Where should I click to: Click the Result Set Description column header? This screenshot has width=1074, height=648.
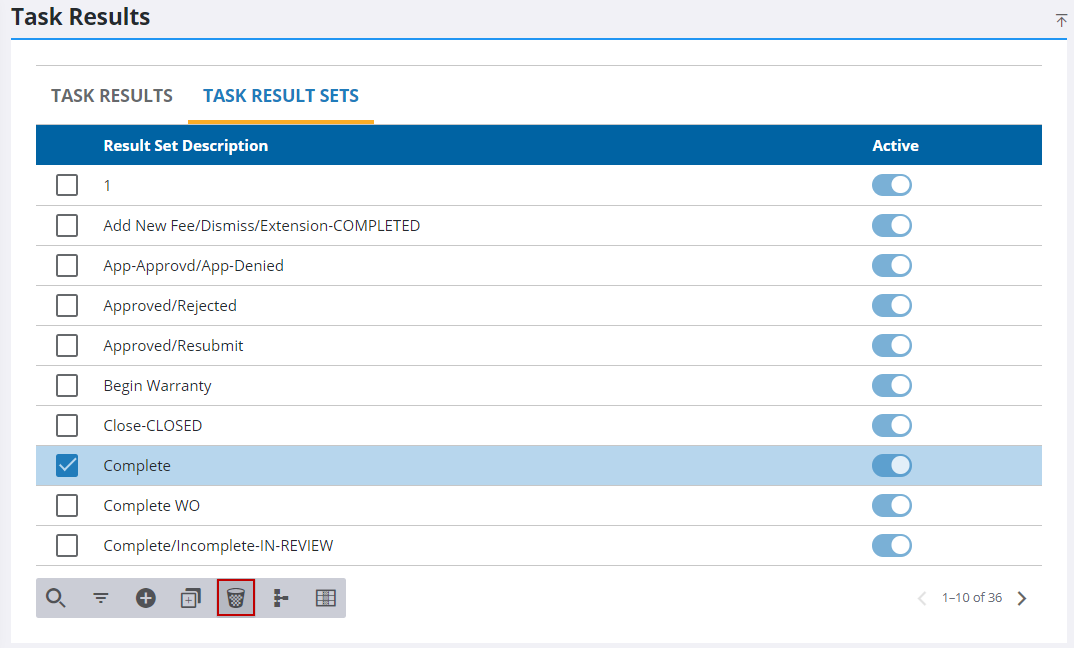click(x=186, y=145)
